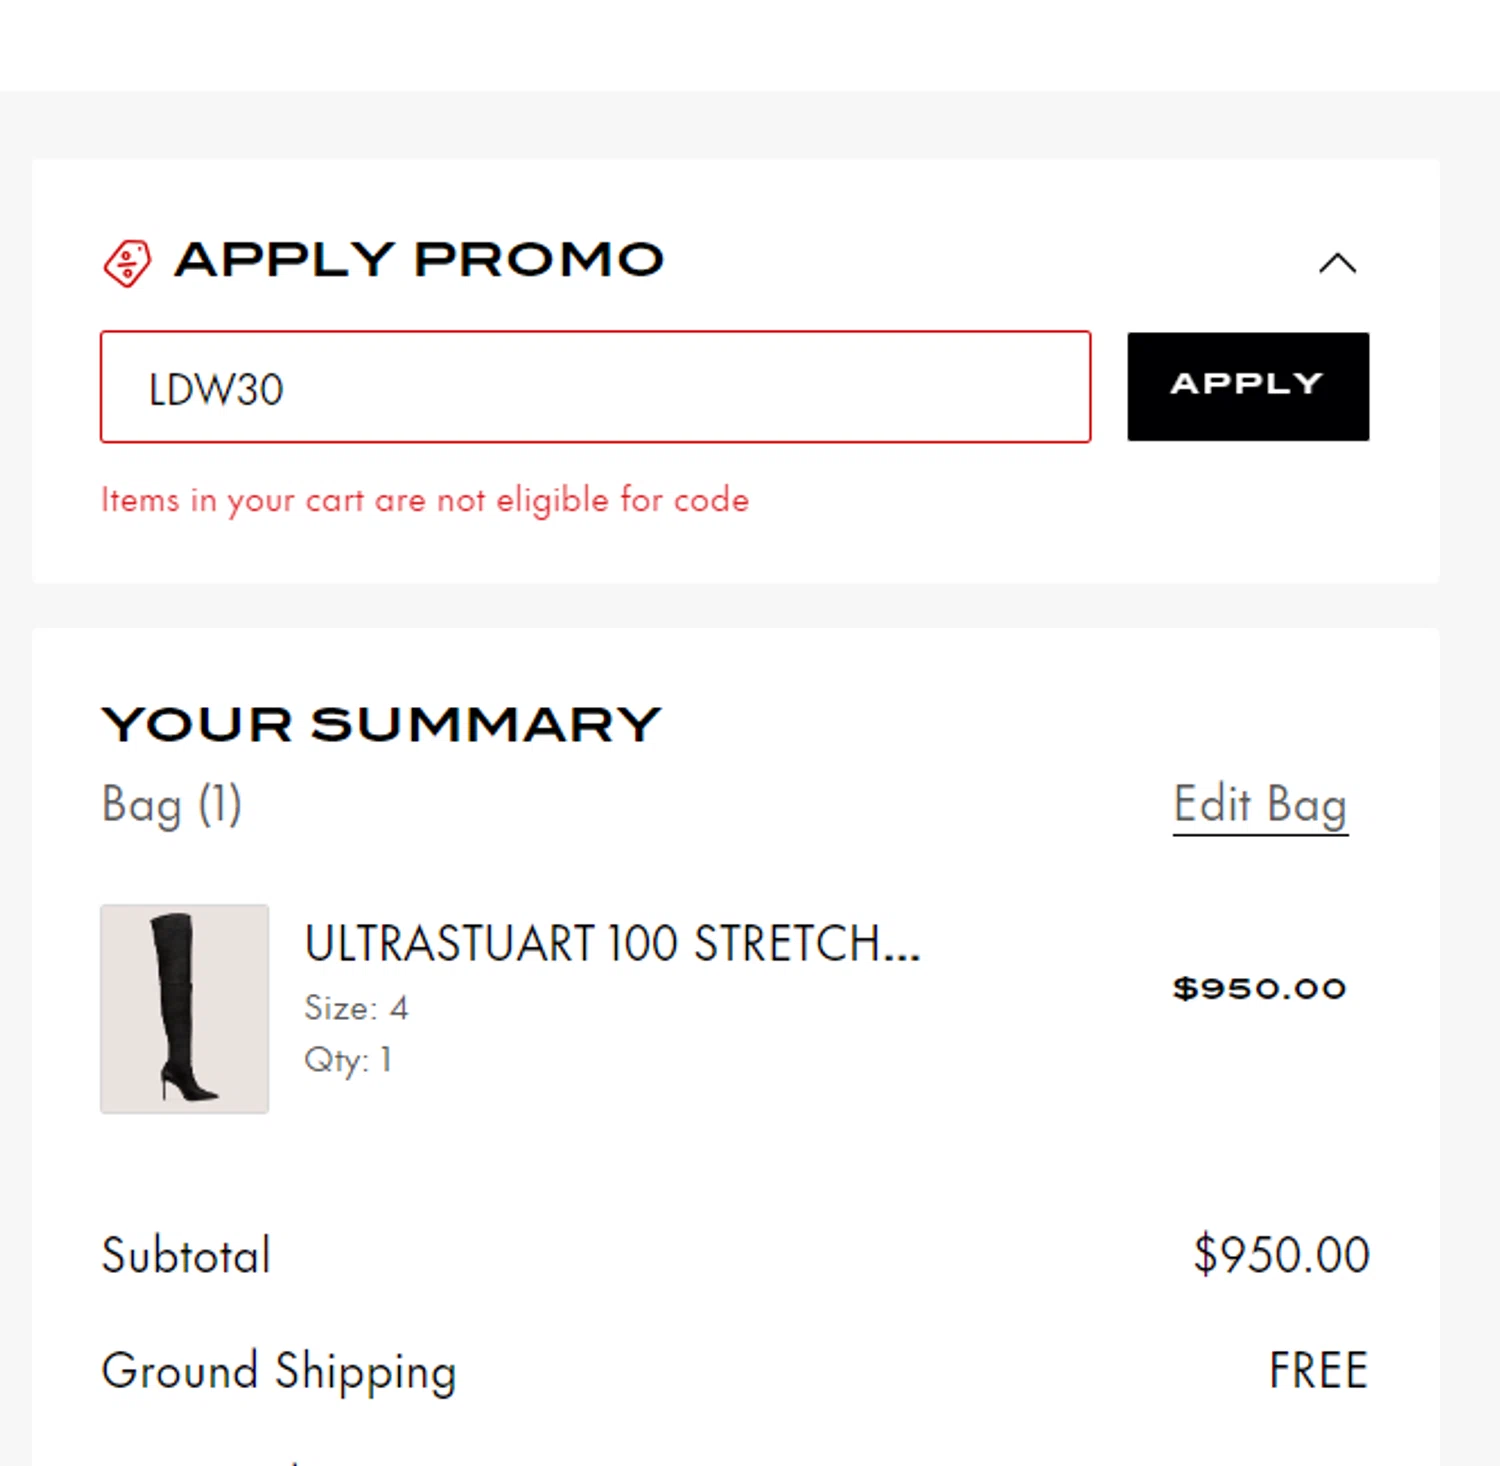
Task: Click the bold $950.00 item price
Action: 1259,989
